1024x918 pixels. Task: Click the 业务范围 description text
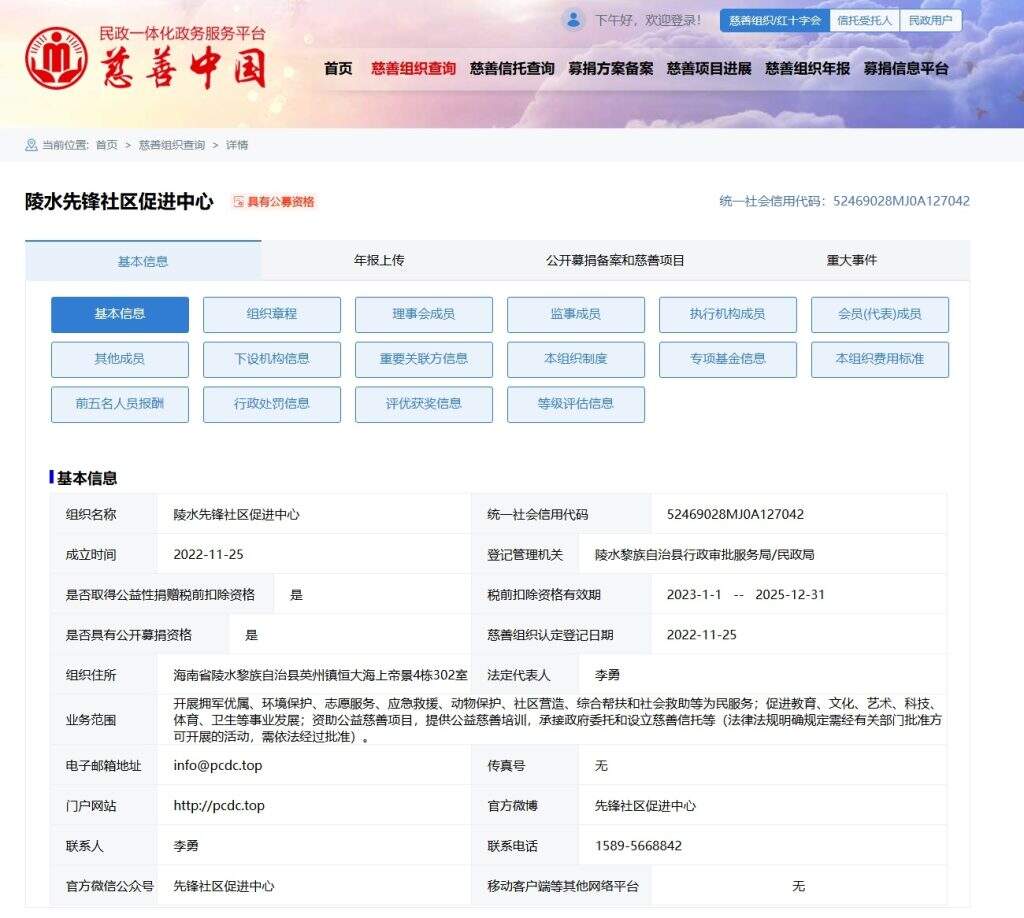tap(558, 720)
